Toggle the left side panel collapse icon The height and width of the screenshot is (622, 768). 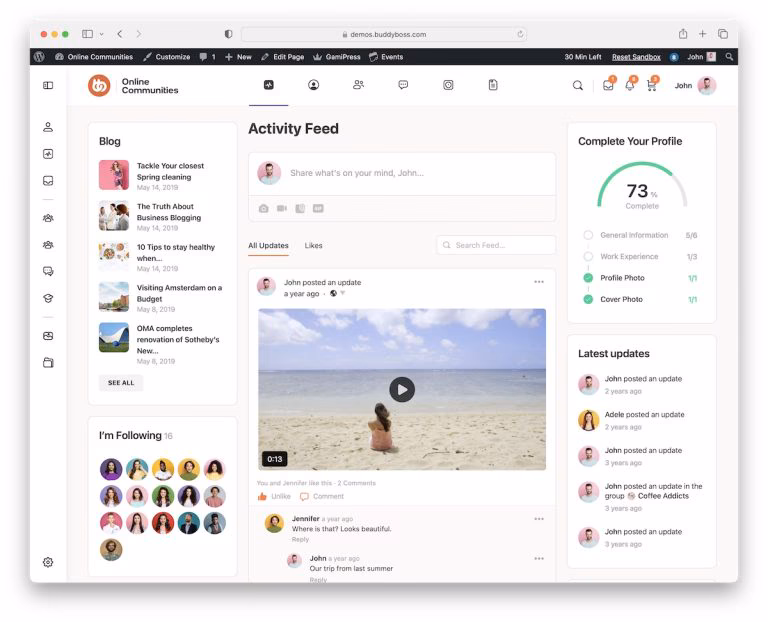(48, 86)
